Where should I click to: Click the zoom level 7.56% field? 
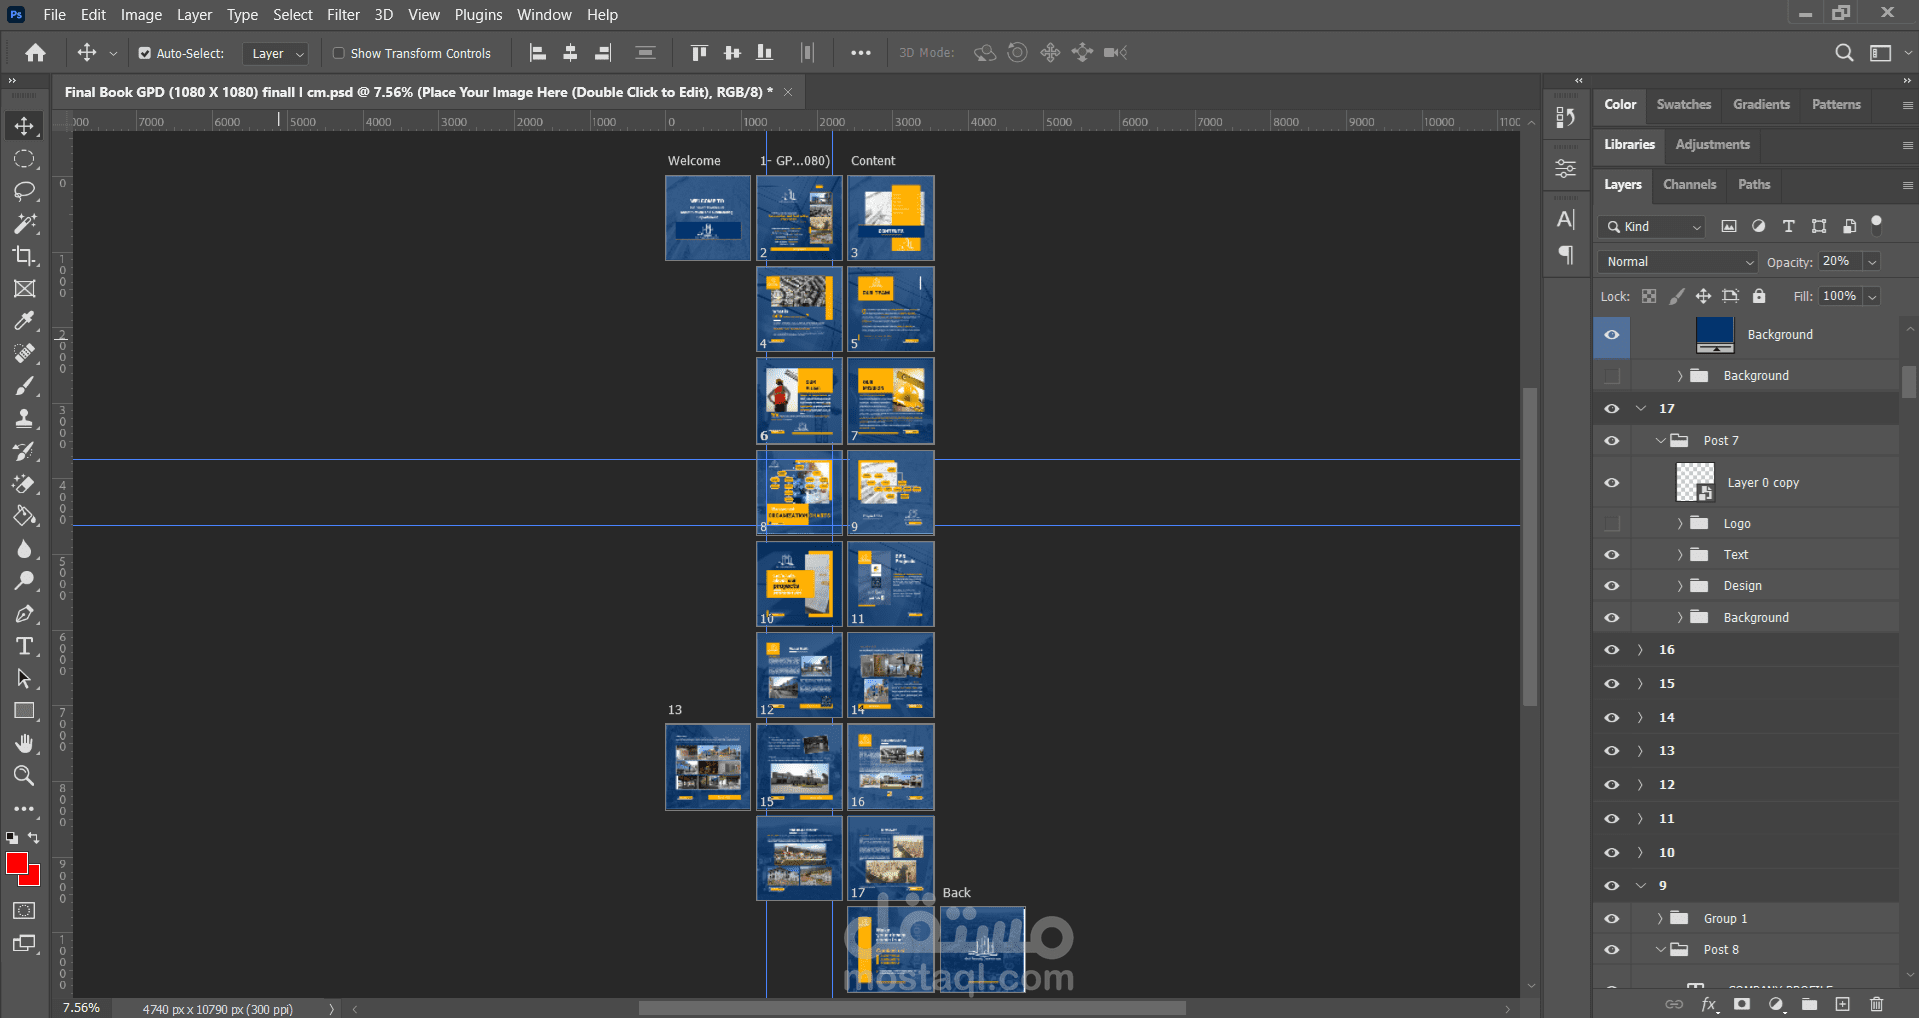(x=82, y=1008)
